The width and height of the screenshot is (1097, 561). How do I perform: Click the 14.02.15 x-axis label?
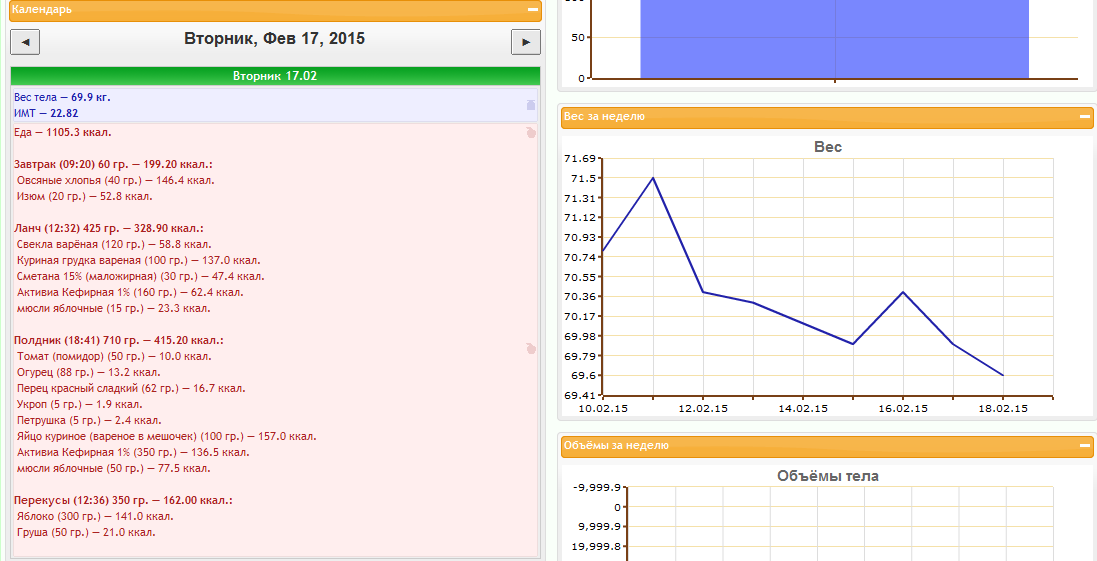803,409
